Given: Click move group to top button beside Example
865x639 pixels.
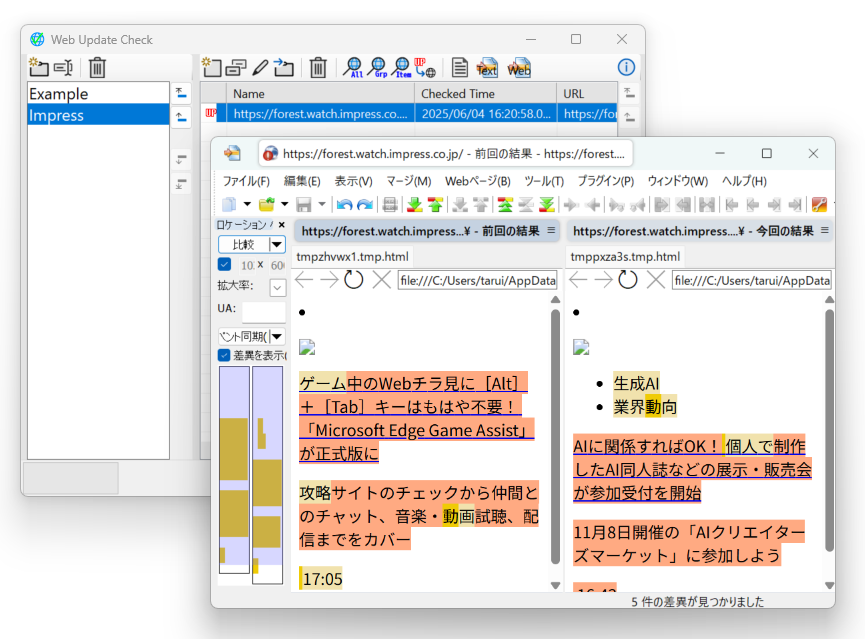Looking at the screenshot, I should (181, 93).
